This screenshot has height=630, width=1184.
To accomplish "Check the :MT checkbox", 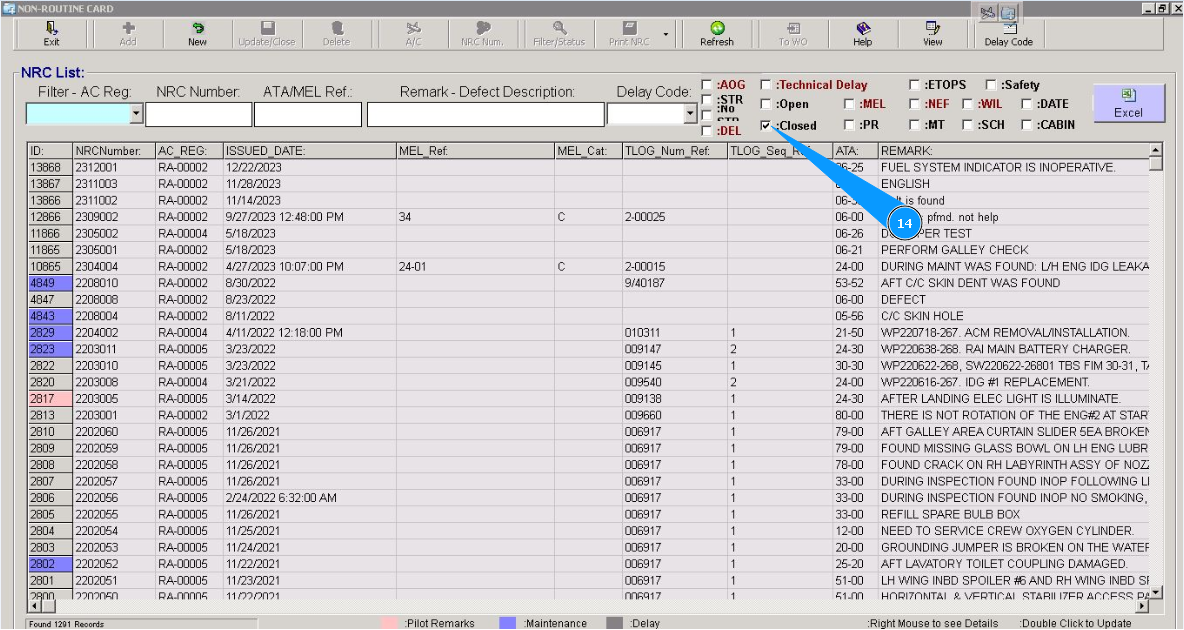I will click(x=914, y=125).
